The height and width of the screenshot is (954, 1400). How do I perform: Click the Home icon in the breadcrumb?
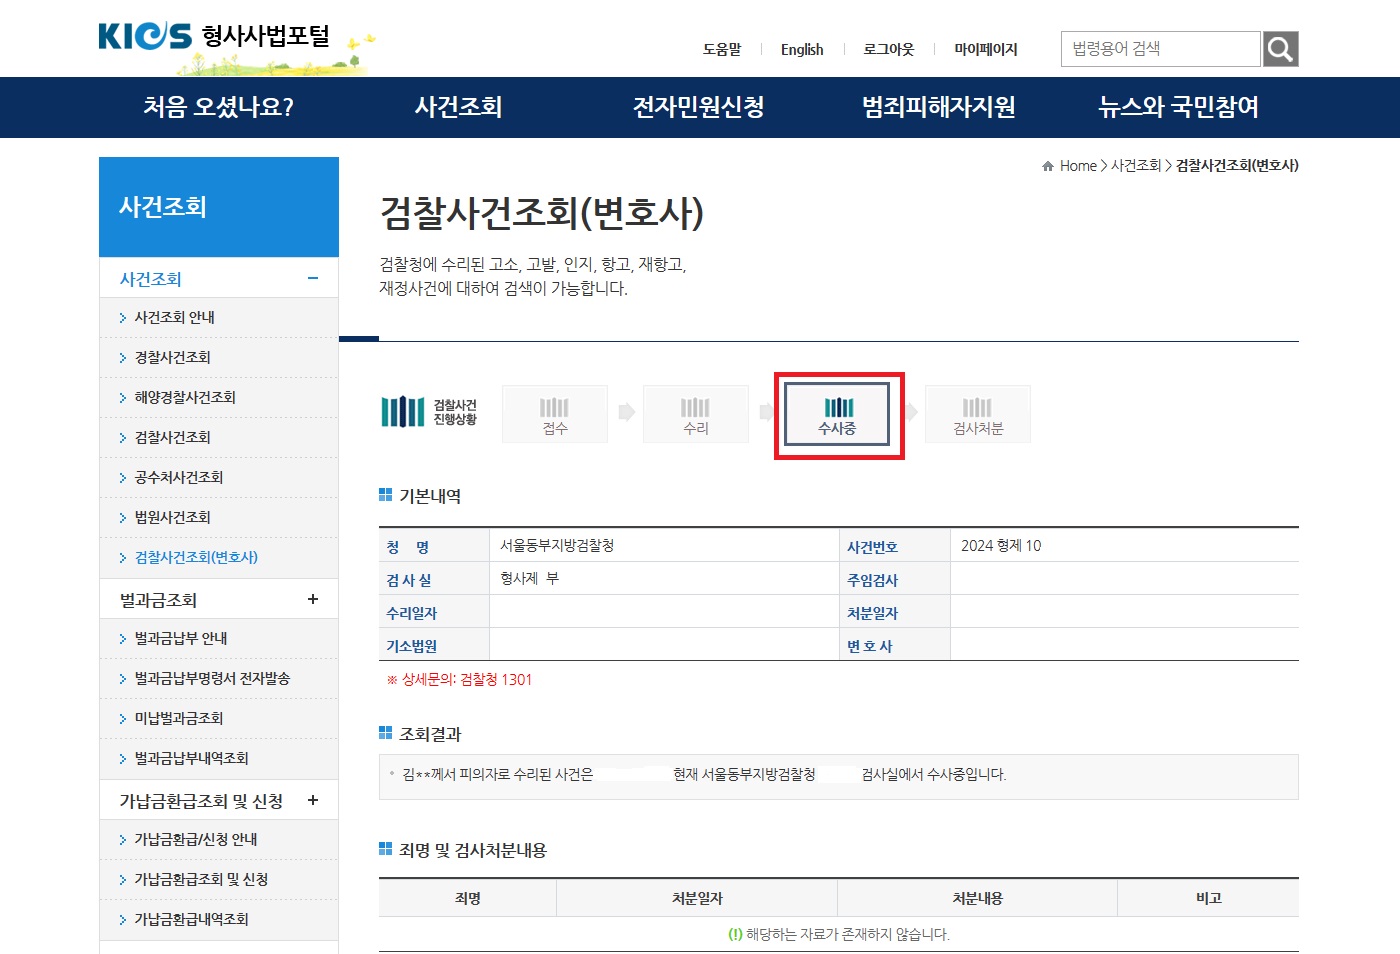click(1047, 165)
